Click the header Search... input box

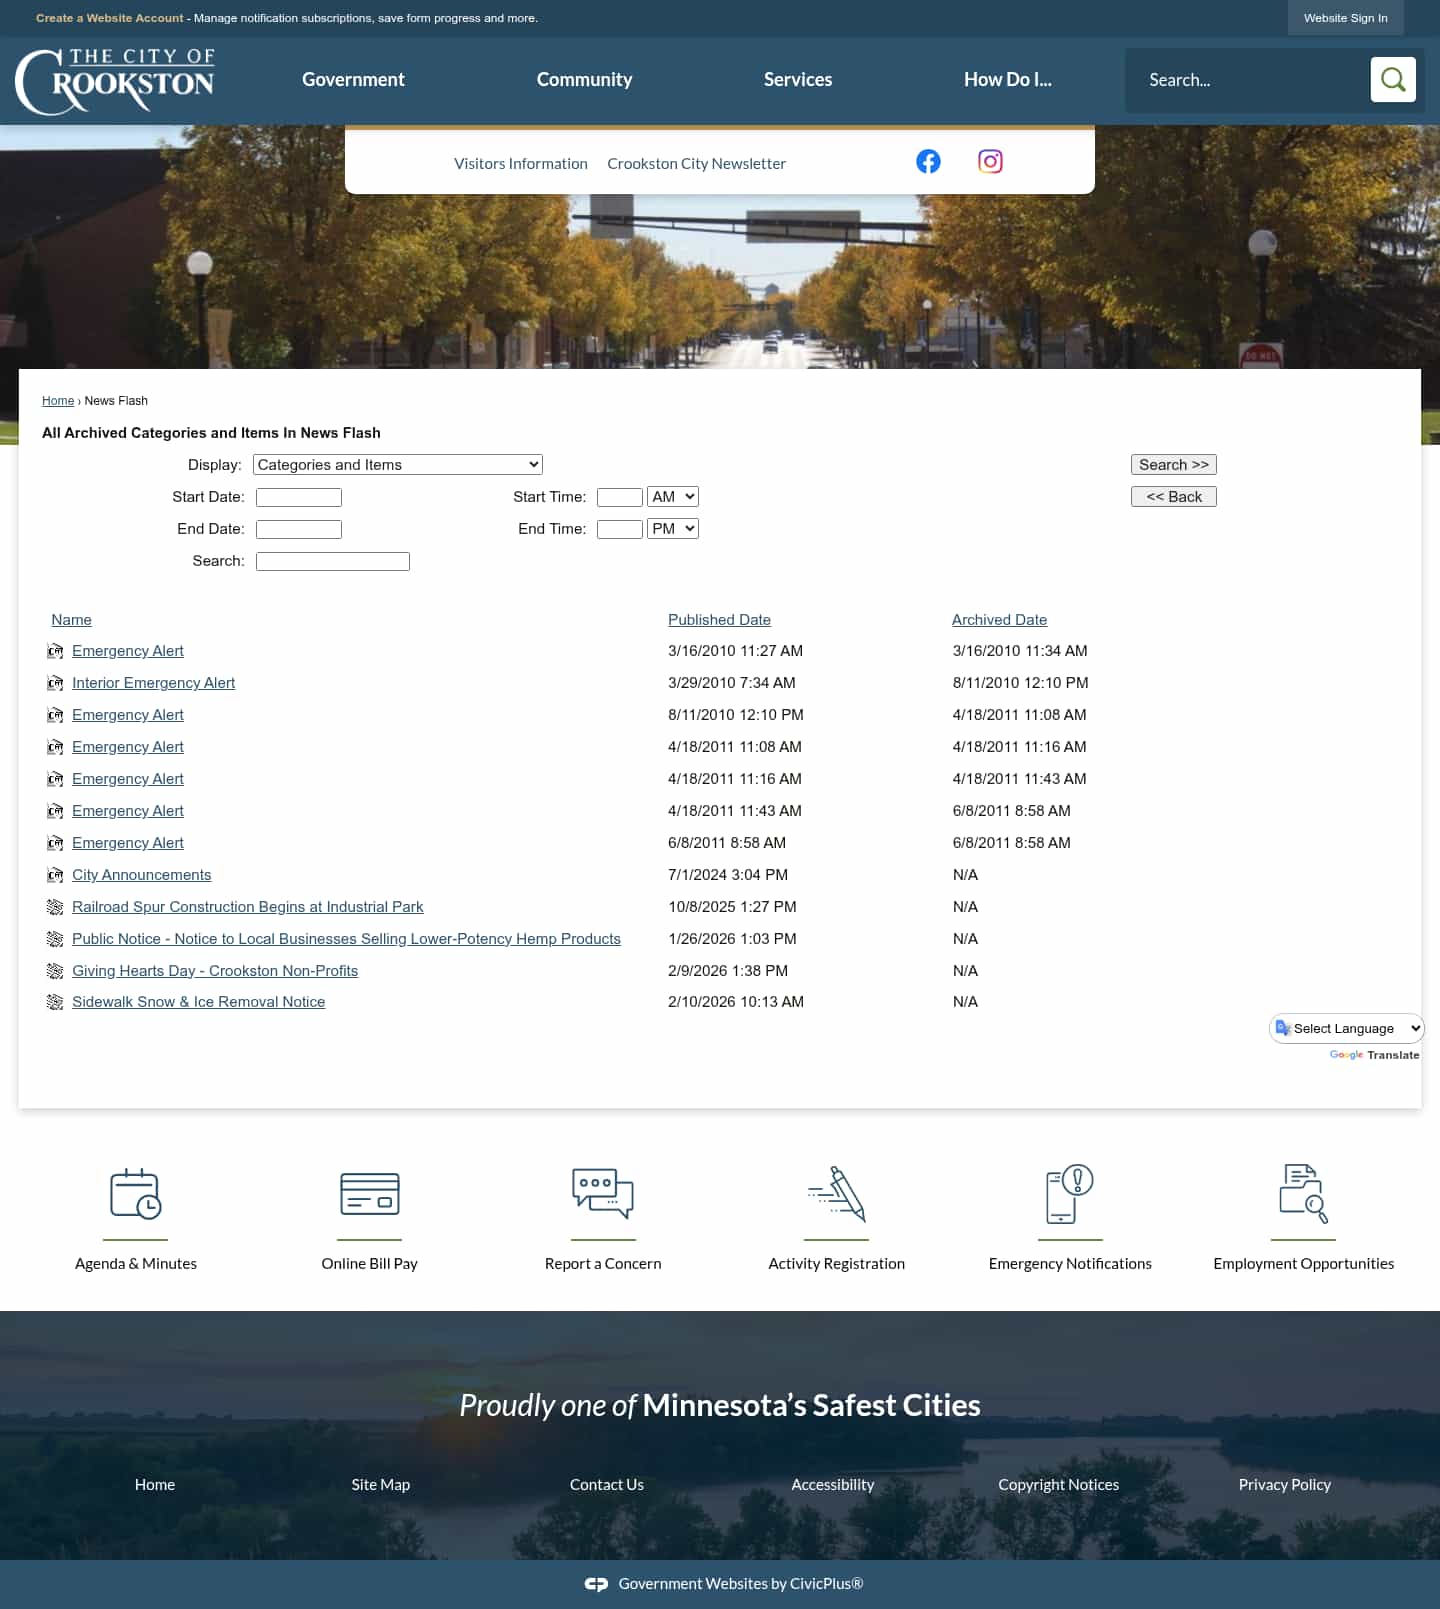coord(1248,79)
